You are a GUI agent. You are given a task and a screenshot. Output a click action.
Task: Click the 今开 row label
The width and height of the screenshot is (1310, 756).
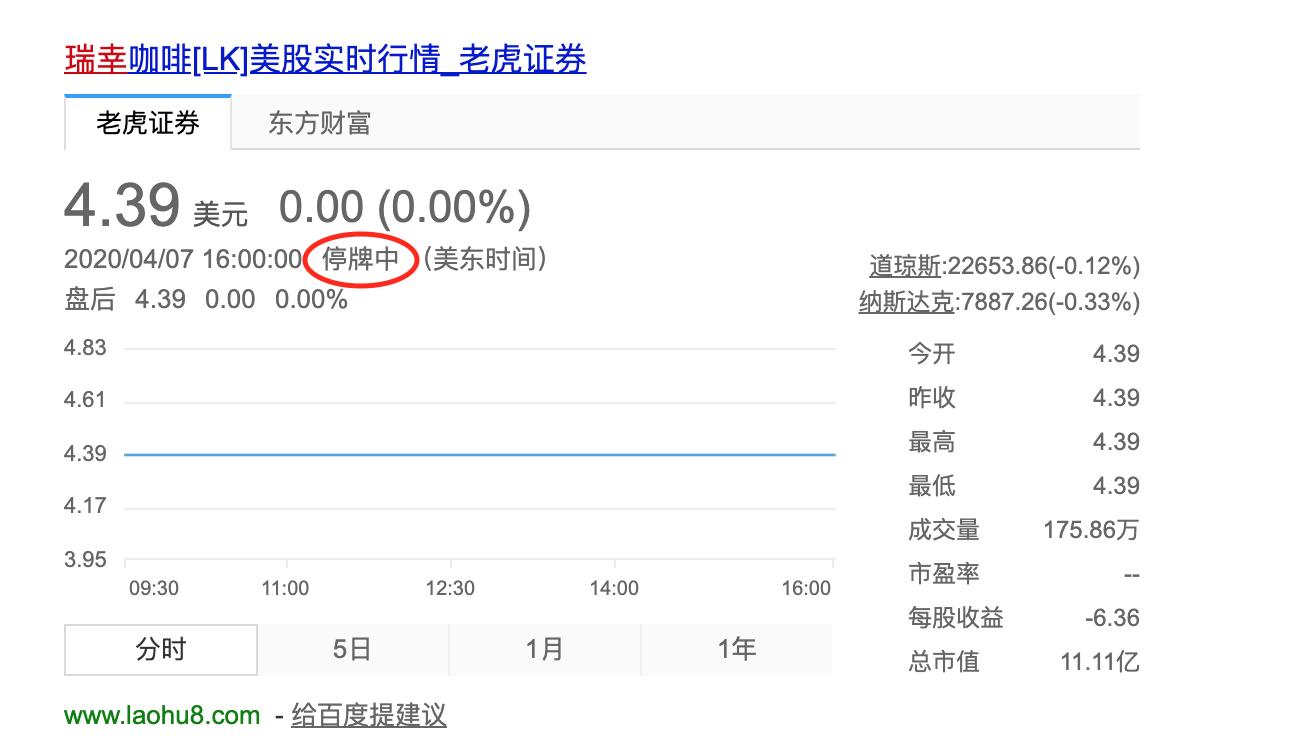coord(932,354)
